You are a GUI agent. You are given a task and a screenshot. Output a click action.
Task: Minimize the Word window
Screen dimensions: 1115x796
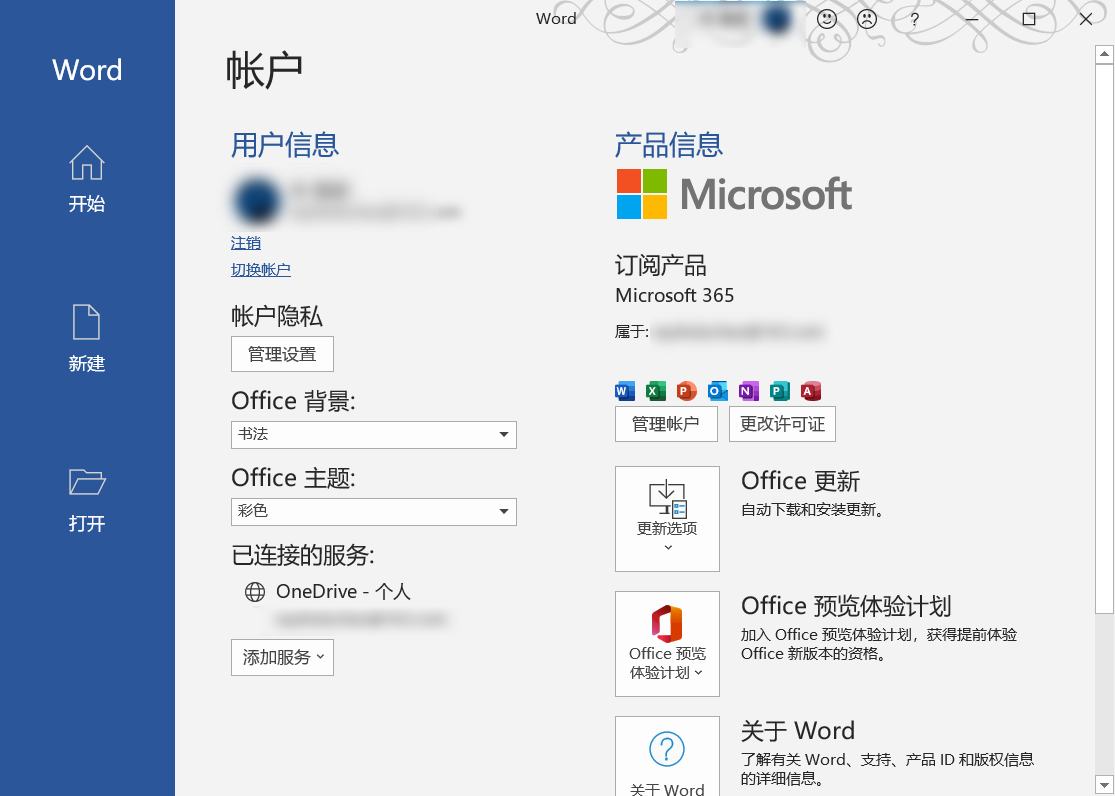971,19
